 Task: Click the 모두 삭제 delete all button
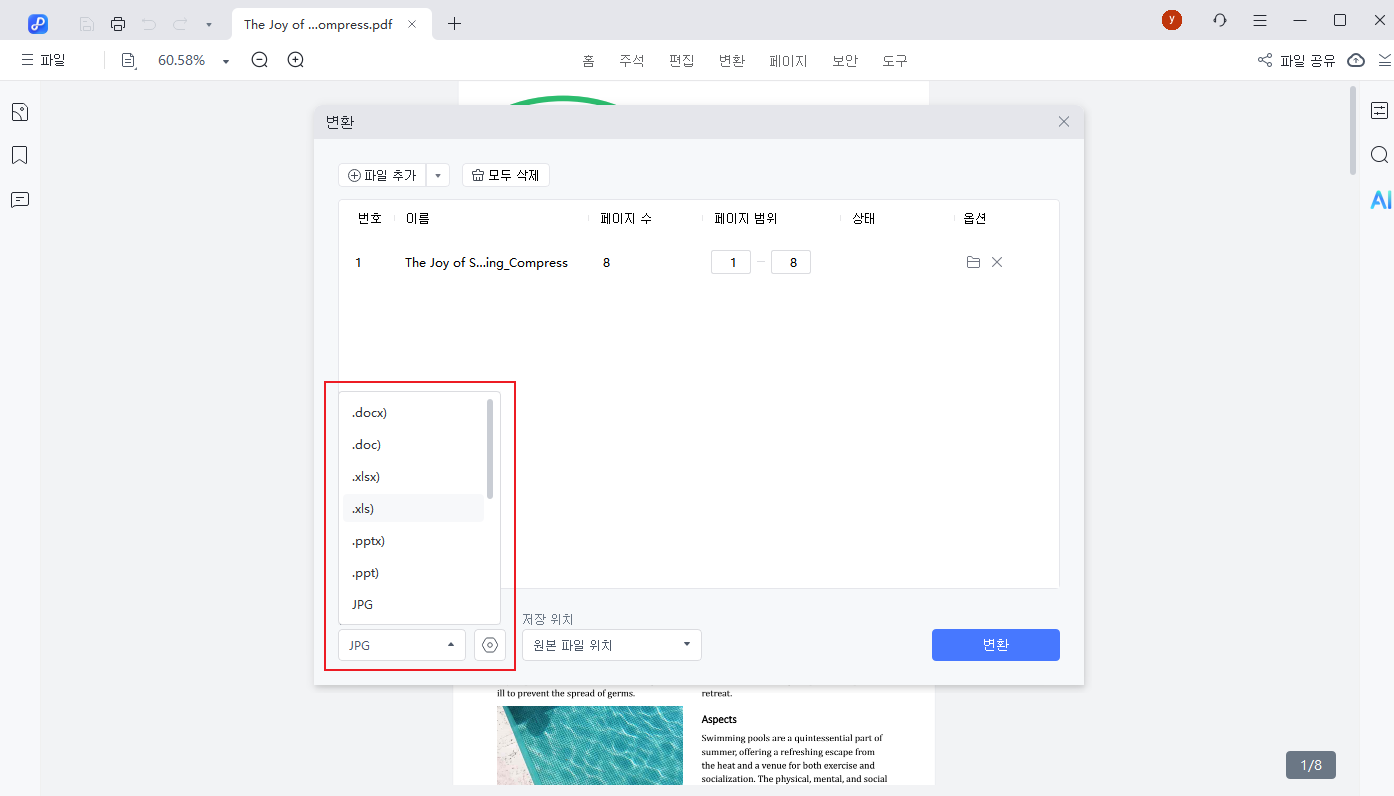(x=505, y=174)
